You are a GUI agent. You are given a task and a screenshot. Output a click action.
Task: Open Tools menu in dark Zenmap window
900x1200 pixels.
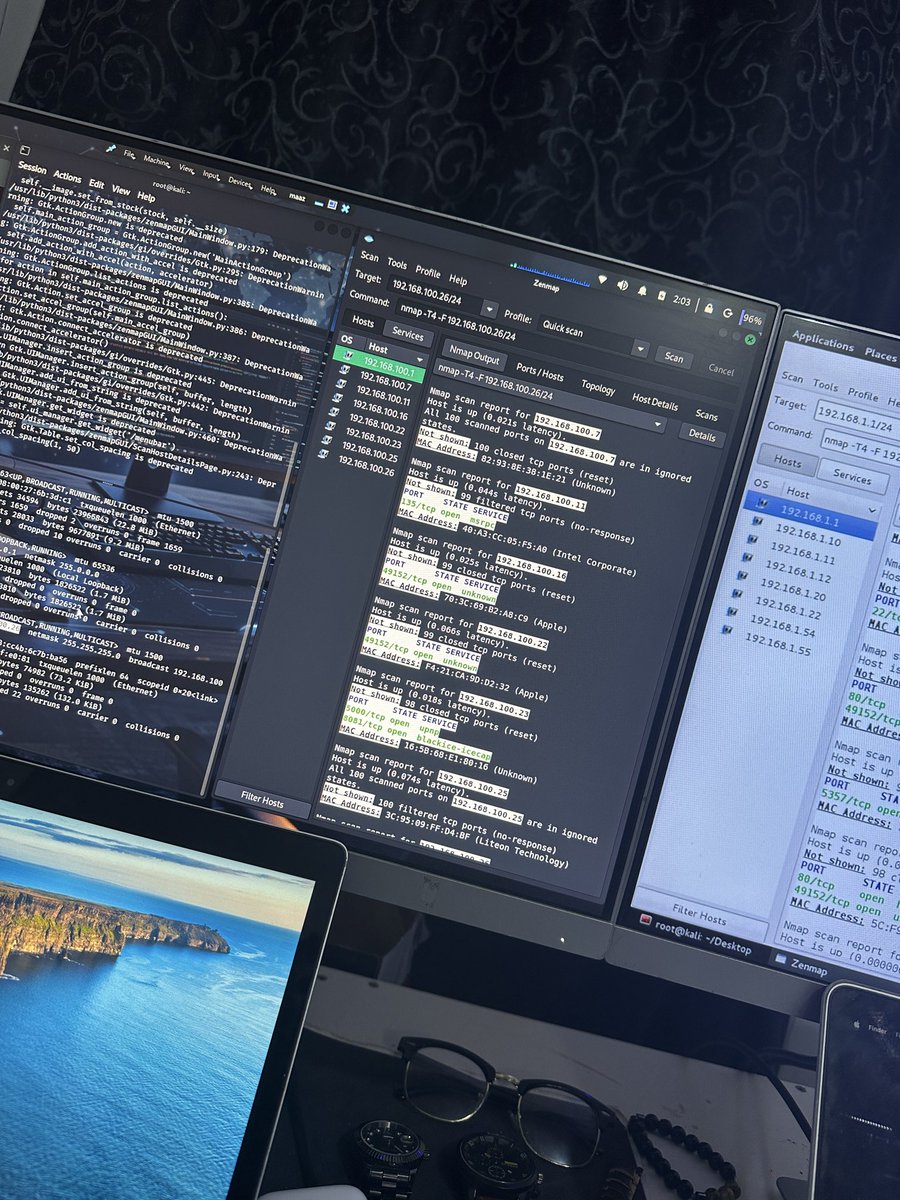click(x=397, y=264)
